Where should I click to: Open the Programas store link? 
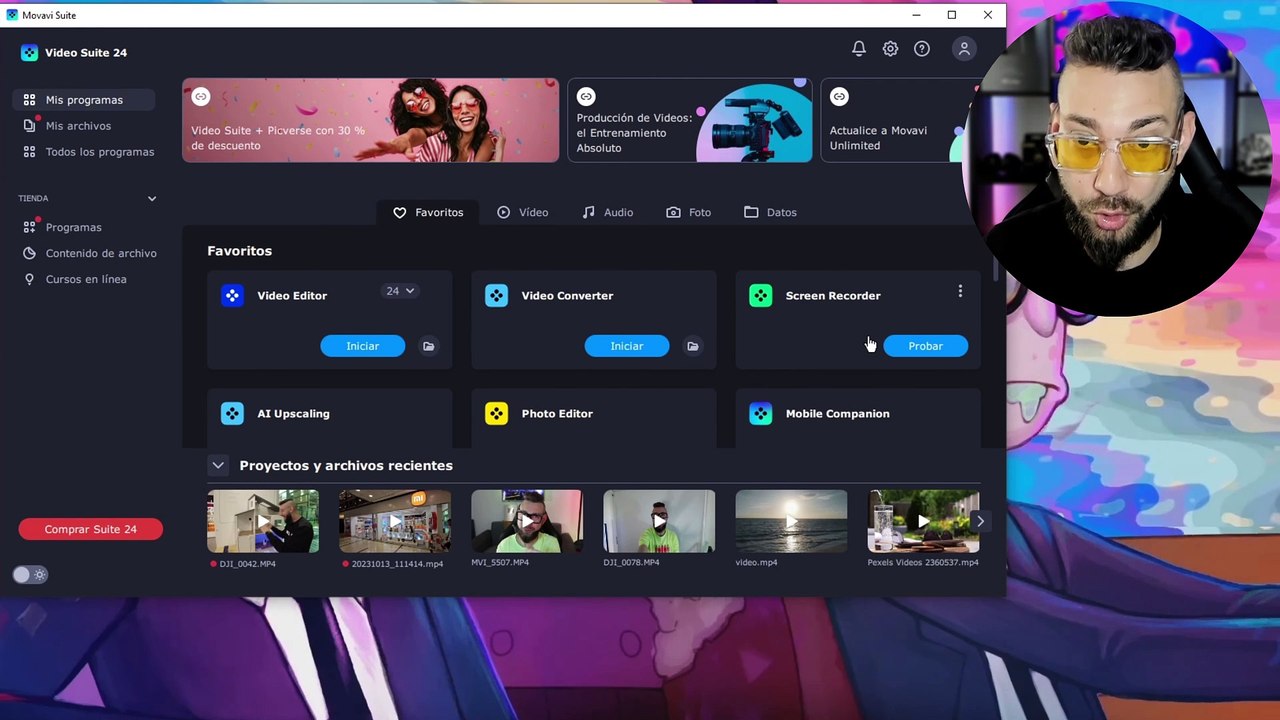coord(73,228)
